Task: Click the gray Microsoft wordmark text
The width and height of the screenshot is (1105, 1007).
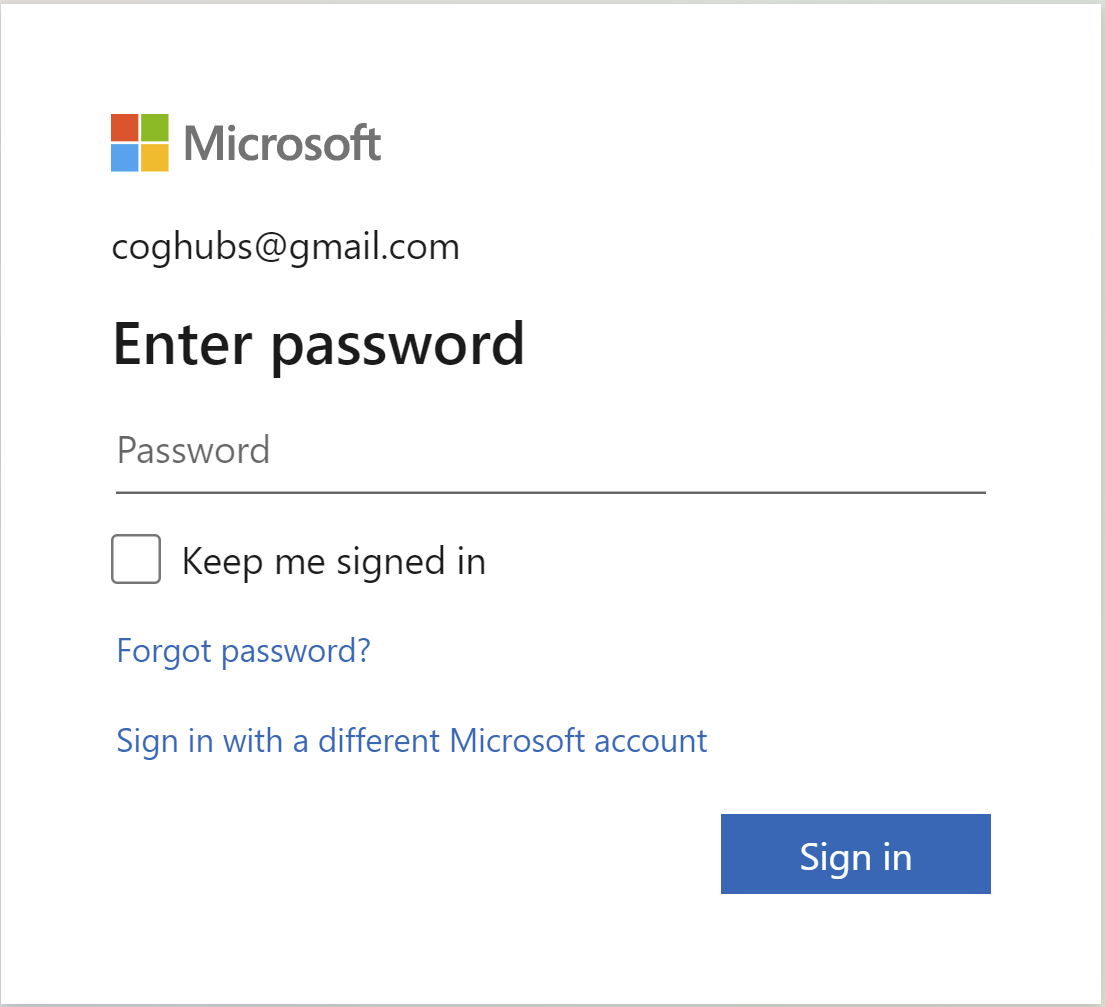Action: coord(282,144)
